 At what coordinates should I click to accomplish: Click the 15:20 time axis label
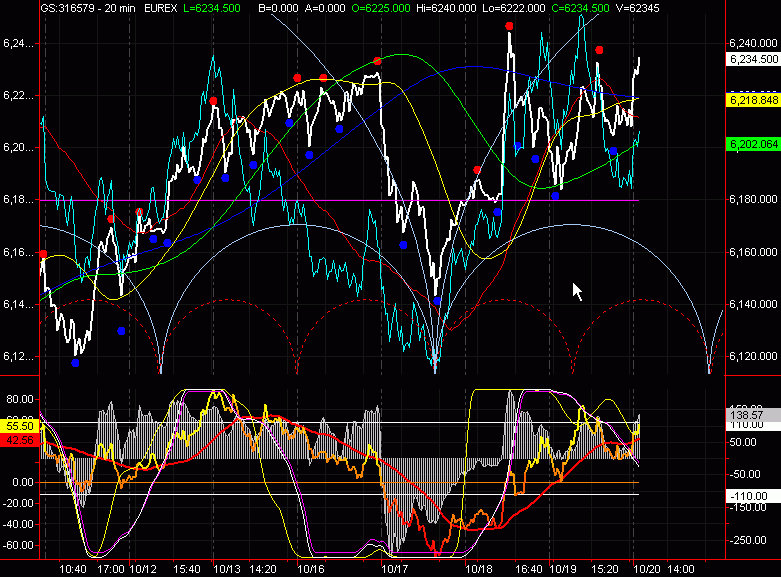[x=605, y=569]
